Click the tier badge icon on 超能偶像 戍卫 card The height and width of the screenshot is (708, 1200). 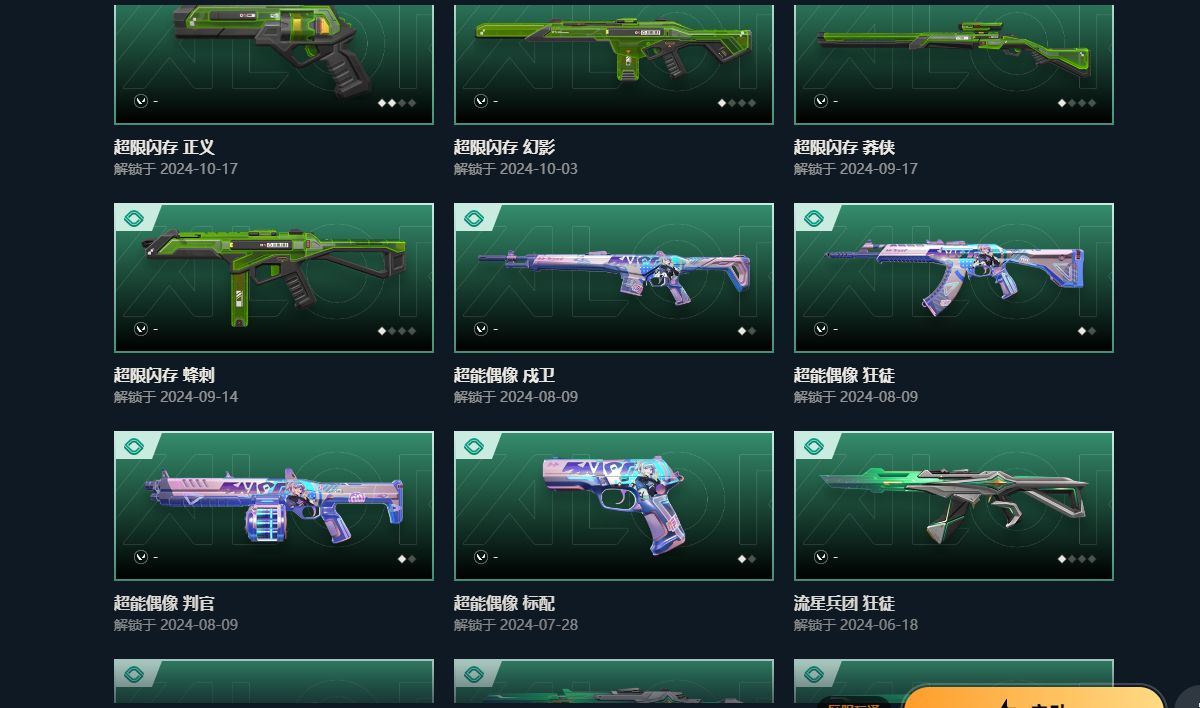474,218
